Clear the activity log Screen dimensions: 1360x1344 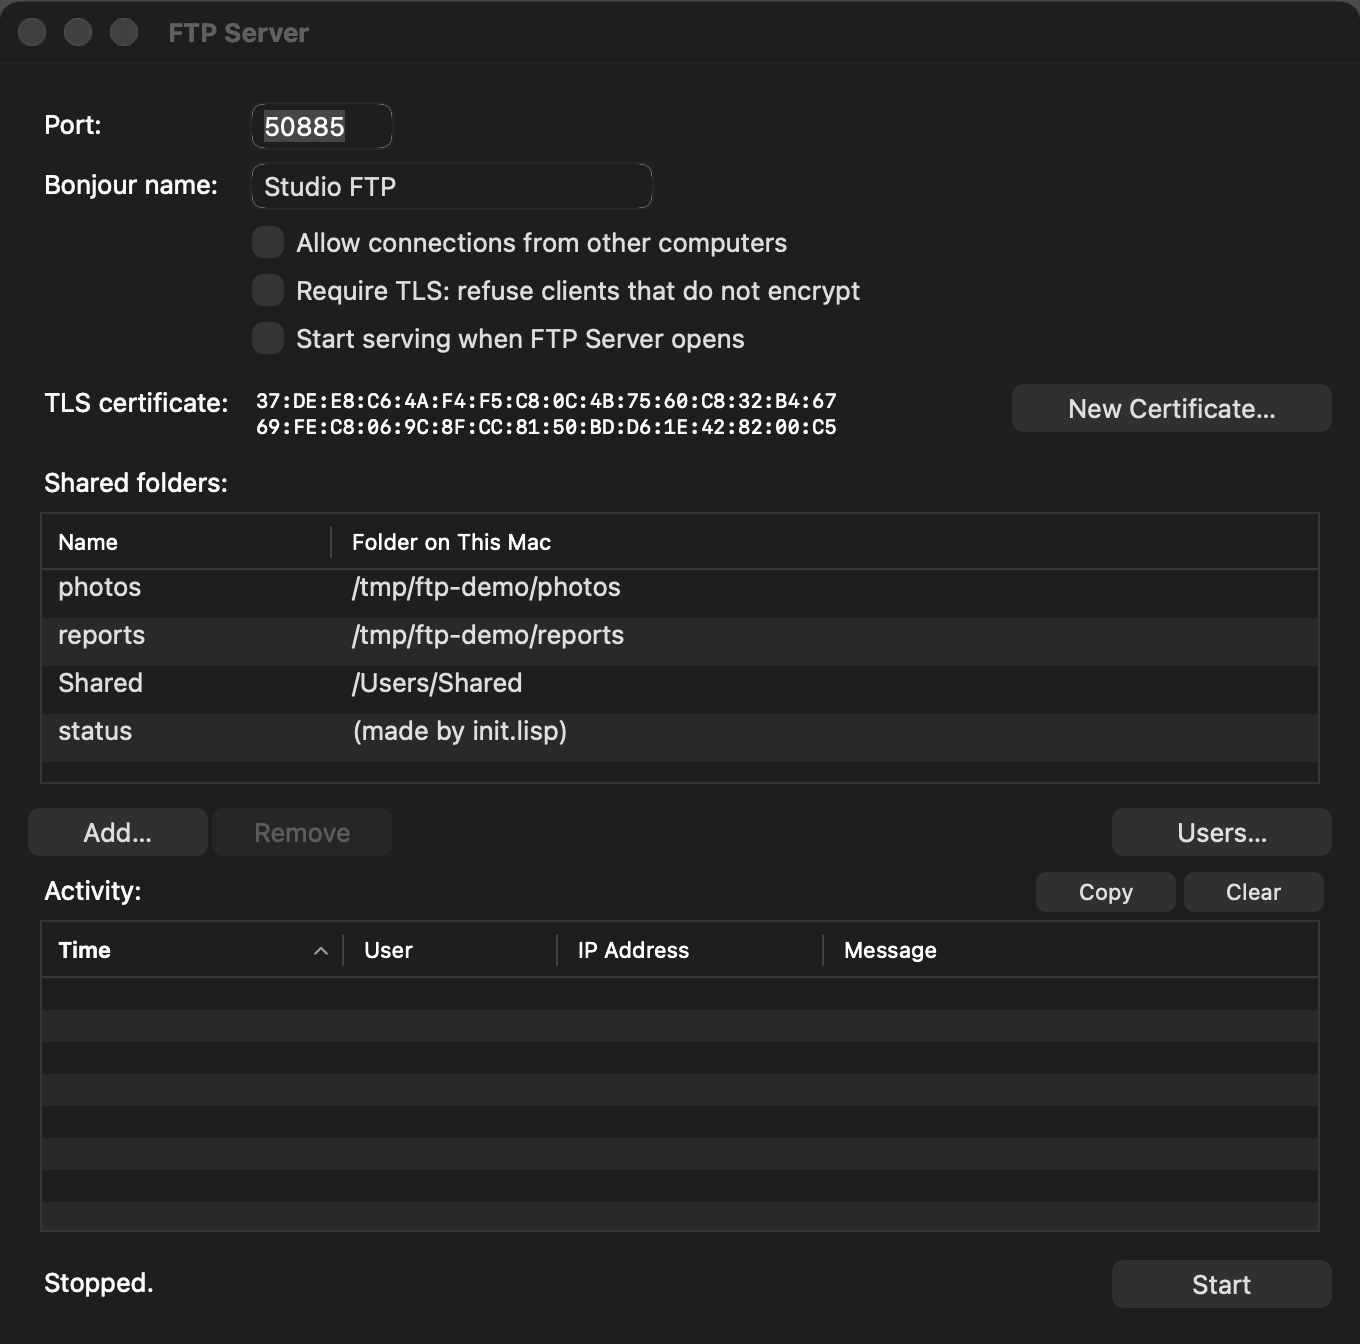[x=1253, y=892]
